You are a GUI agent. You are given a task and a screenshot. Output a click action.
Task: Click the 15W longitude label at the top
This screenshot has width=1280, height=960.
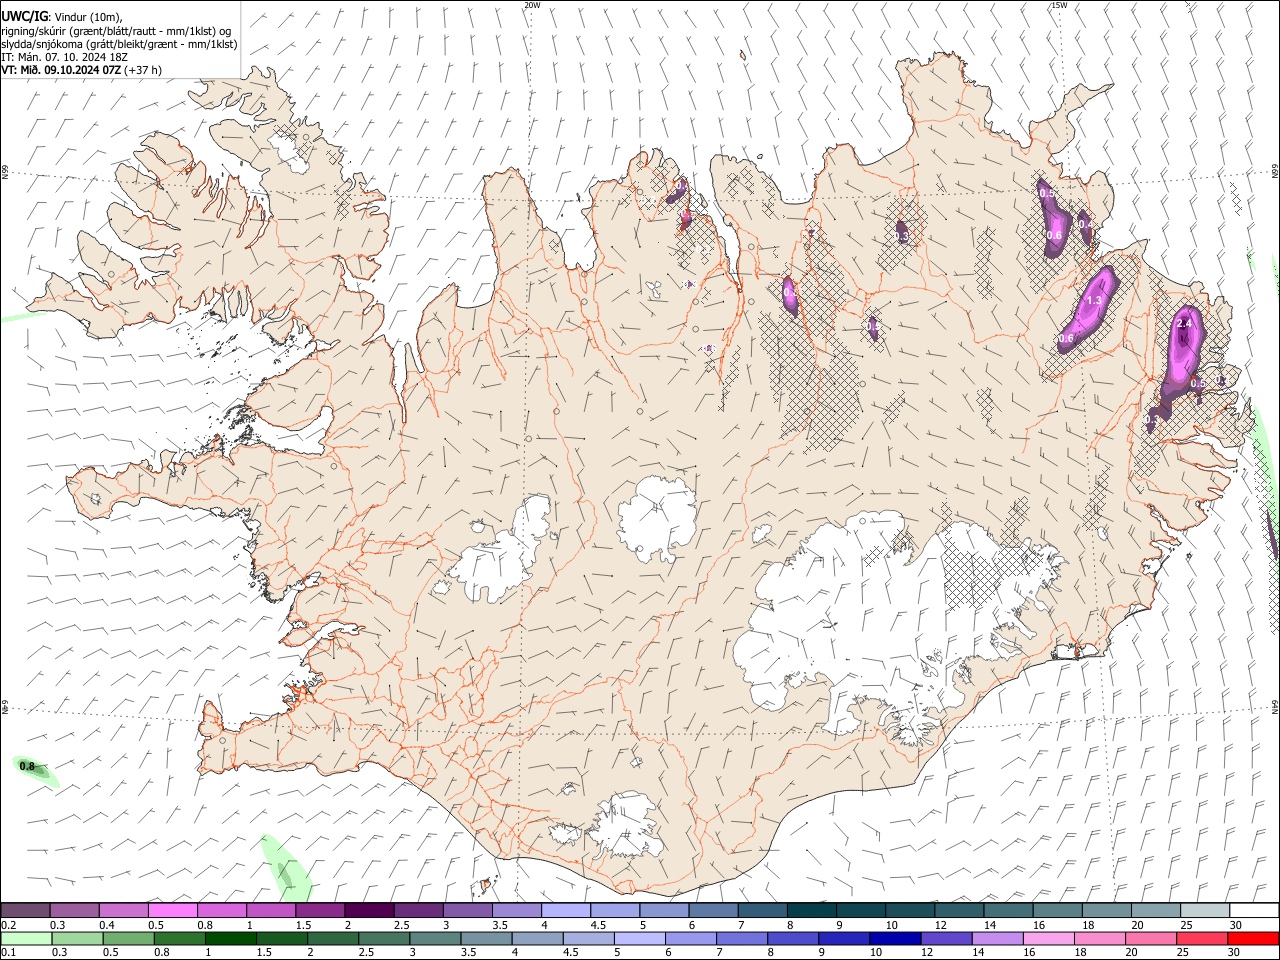click(x=1059, y=5)
